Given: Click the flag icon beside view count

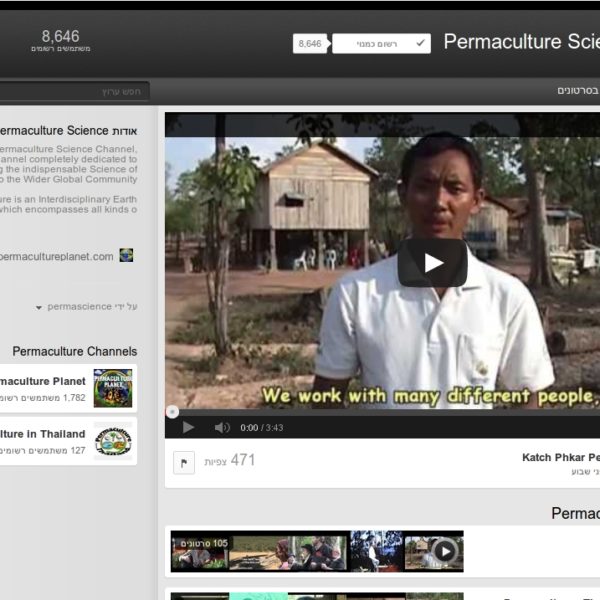Looking at the screenshot, I should pyautogui.click(x=184, y=463).
